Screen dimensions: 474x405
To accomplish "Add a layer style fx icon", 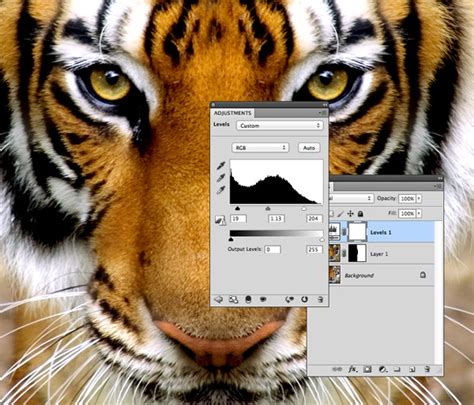I will pyautogui.click(x=353, y=369).
